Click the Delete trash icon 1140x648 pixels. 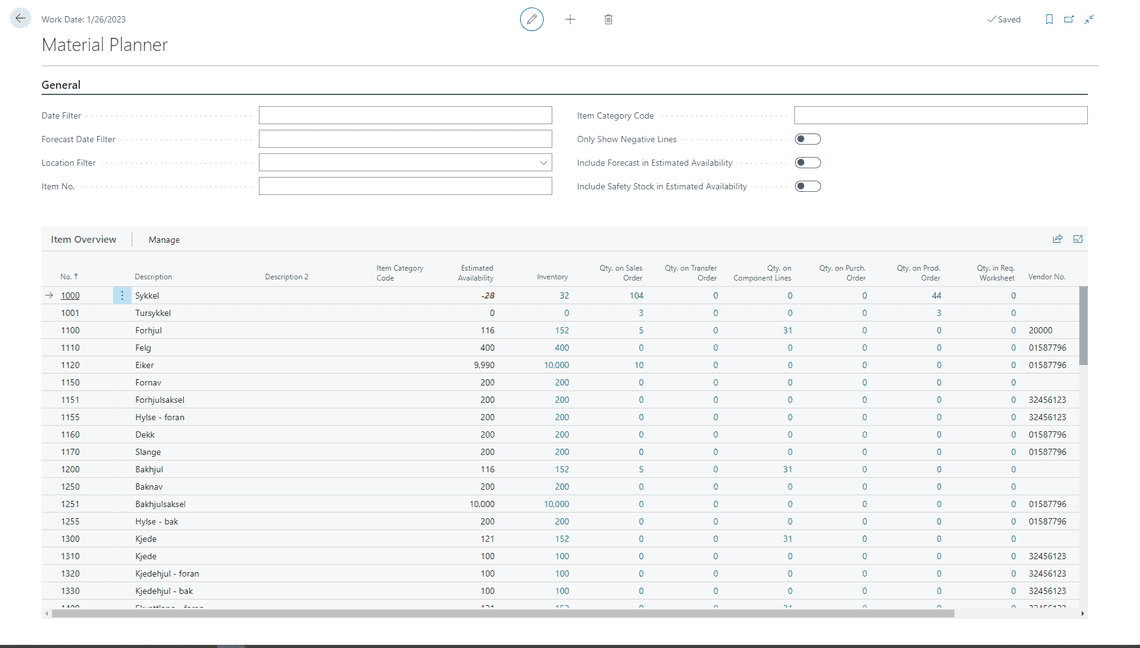coord(608,19)
